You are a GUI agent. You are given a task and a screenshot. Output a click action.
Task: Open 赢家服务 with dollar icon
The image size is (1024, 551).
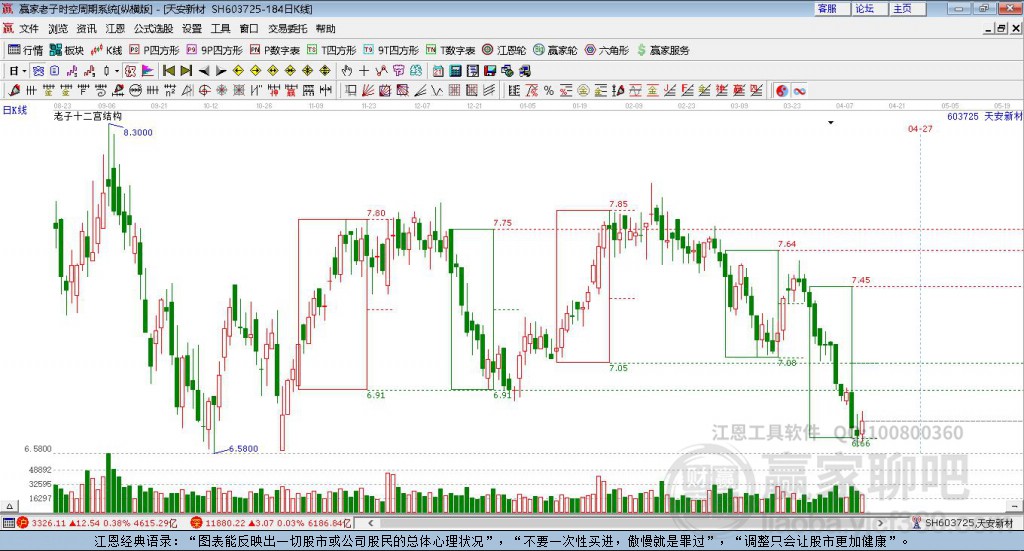(663, 50)
